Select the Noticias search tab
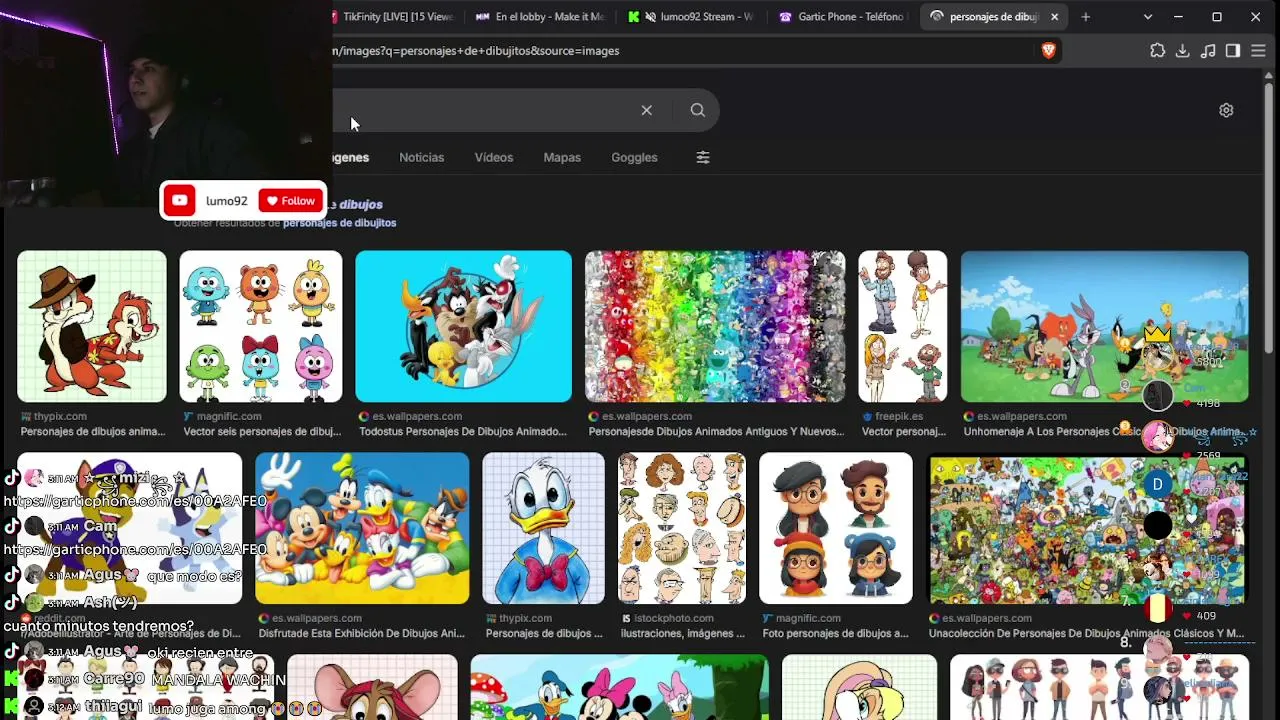Image resolution: width=1280 pixels, height=720 pixels. (422, 157)
